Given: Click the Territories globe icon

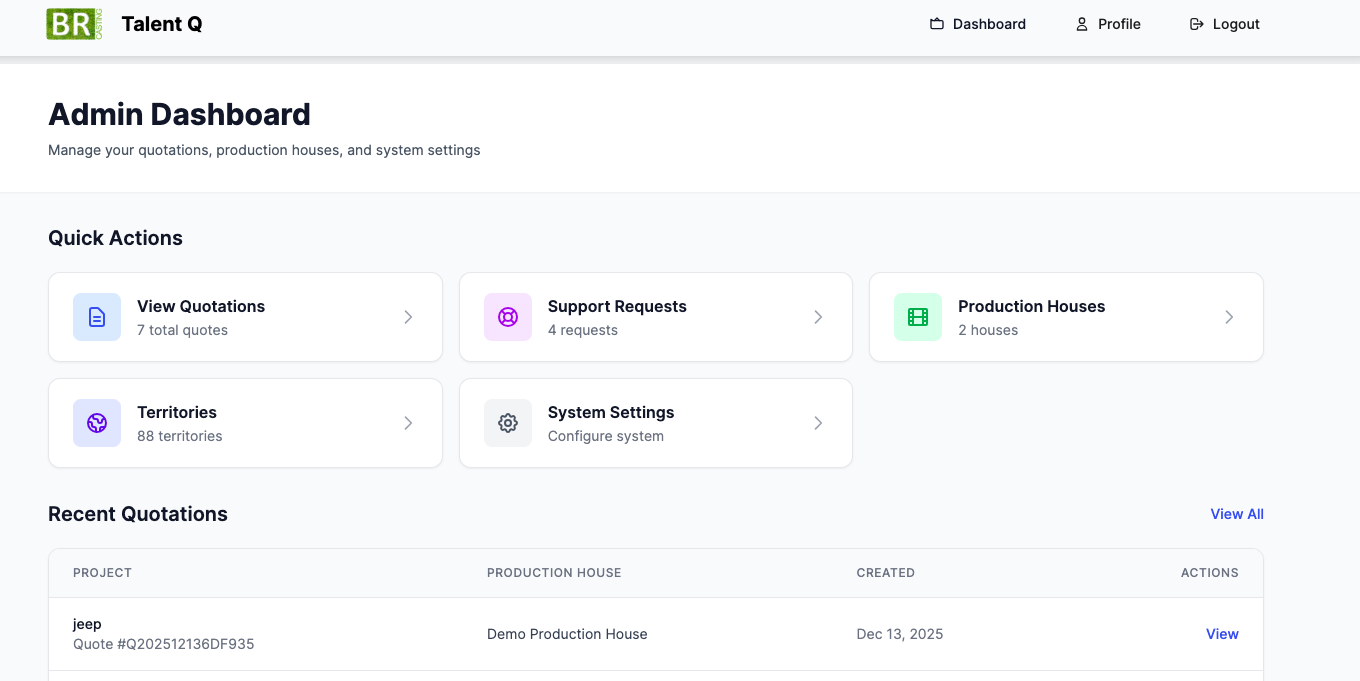Looking at the screenshot, I should pyautogui.click(x=97, y=423).
